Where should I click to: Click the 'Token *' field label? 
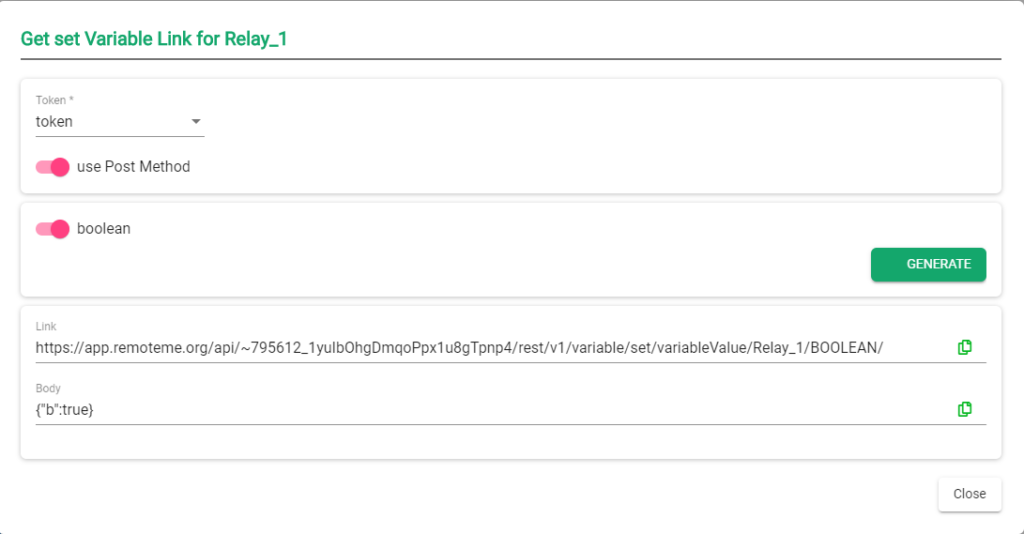tap(53, 100)
